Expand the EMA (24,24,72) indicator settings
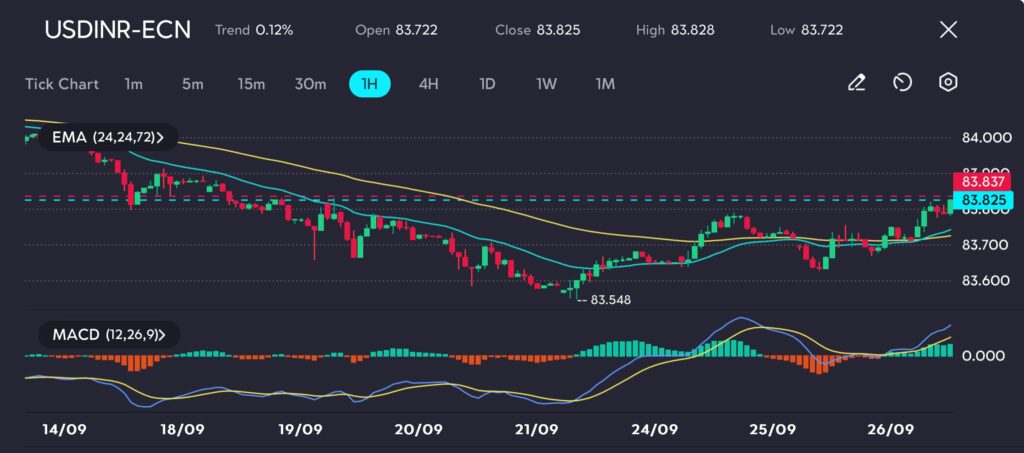 point(106,136)
